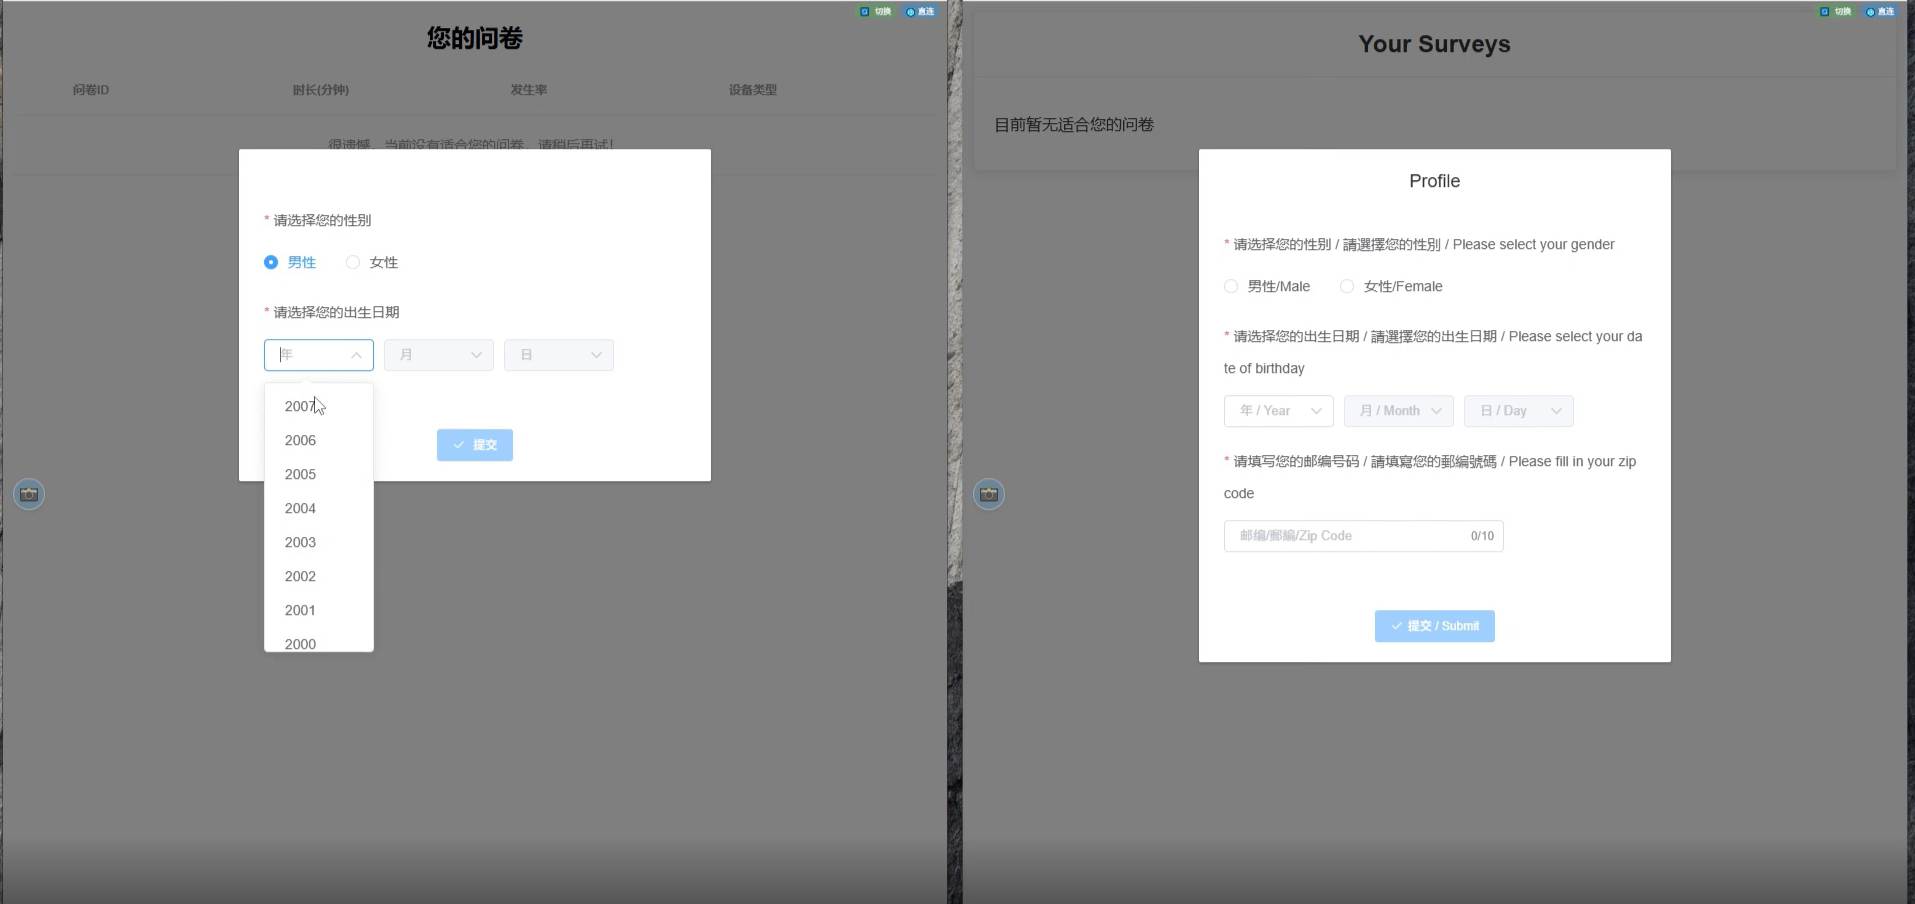
Task: Expand the 日 / Day dropdown
Action: (x=1519, y=411)
